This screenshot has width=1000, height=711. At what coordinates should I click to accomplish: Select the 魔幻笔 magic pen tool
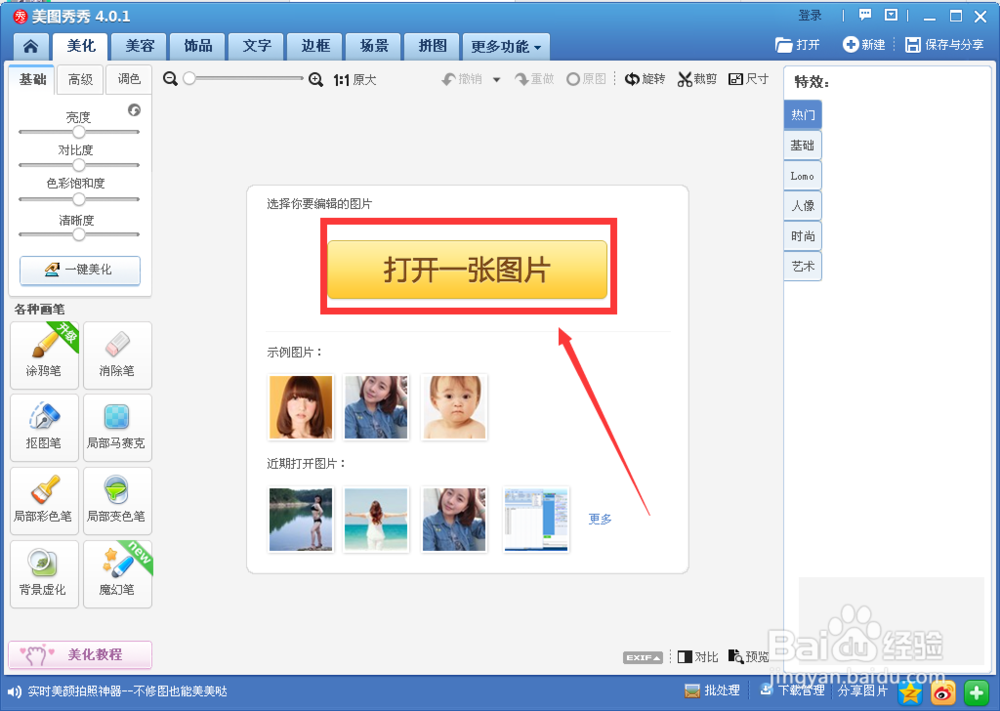pos(117,574)
